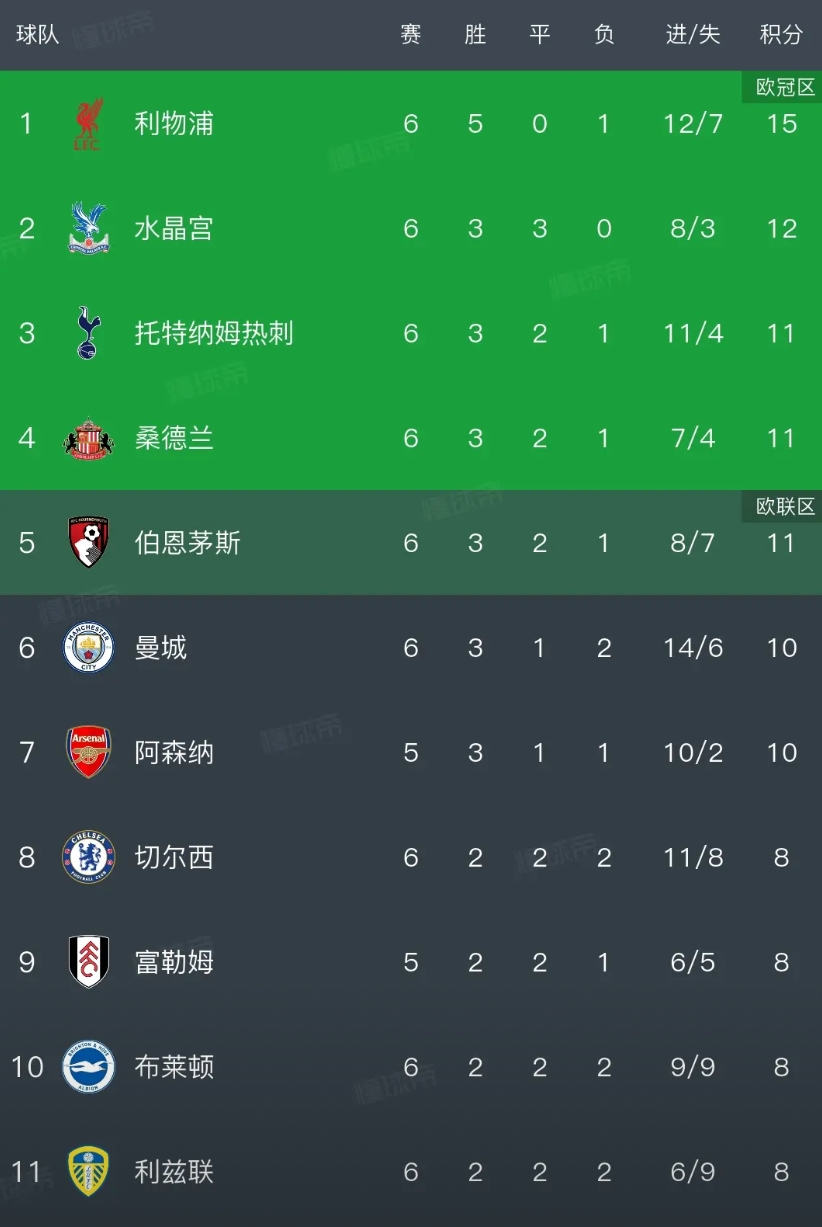Select the Arsenal cannon crest

[x=88, y=752]
